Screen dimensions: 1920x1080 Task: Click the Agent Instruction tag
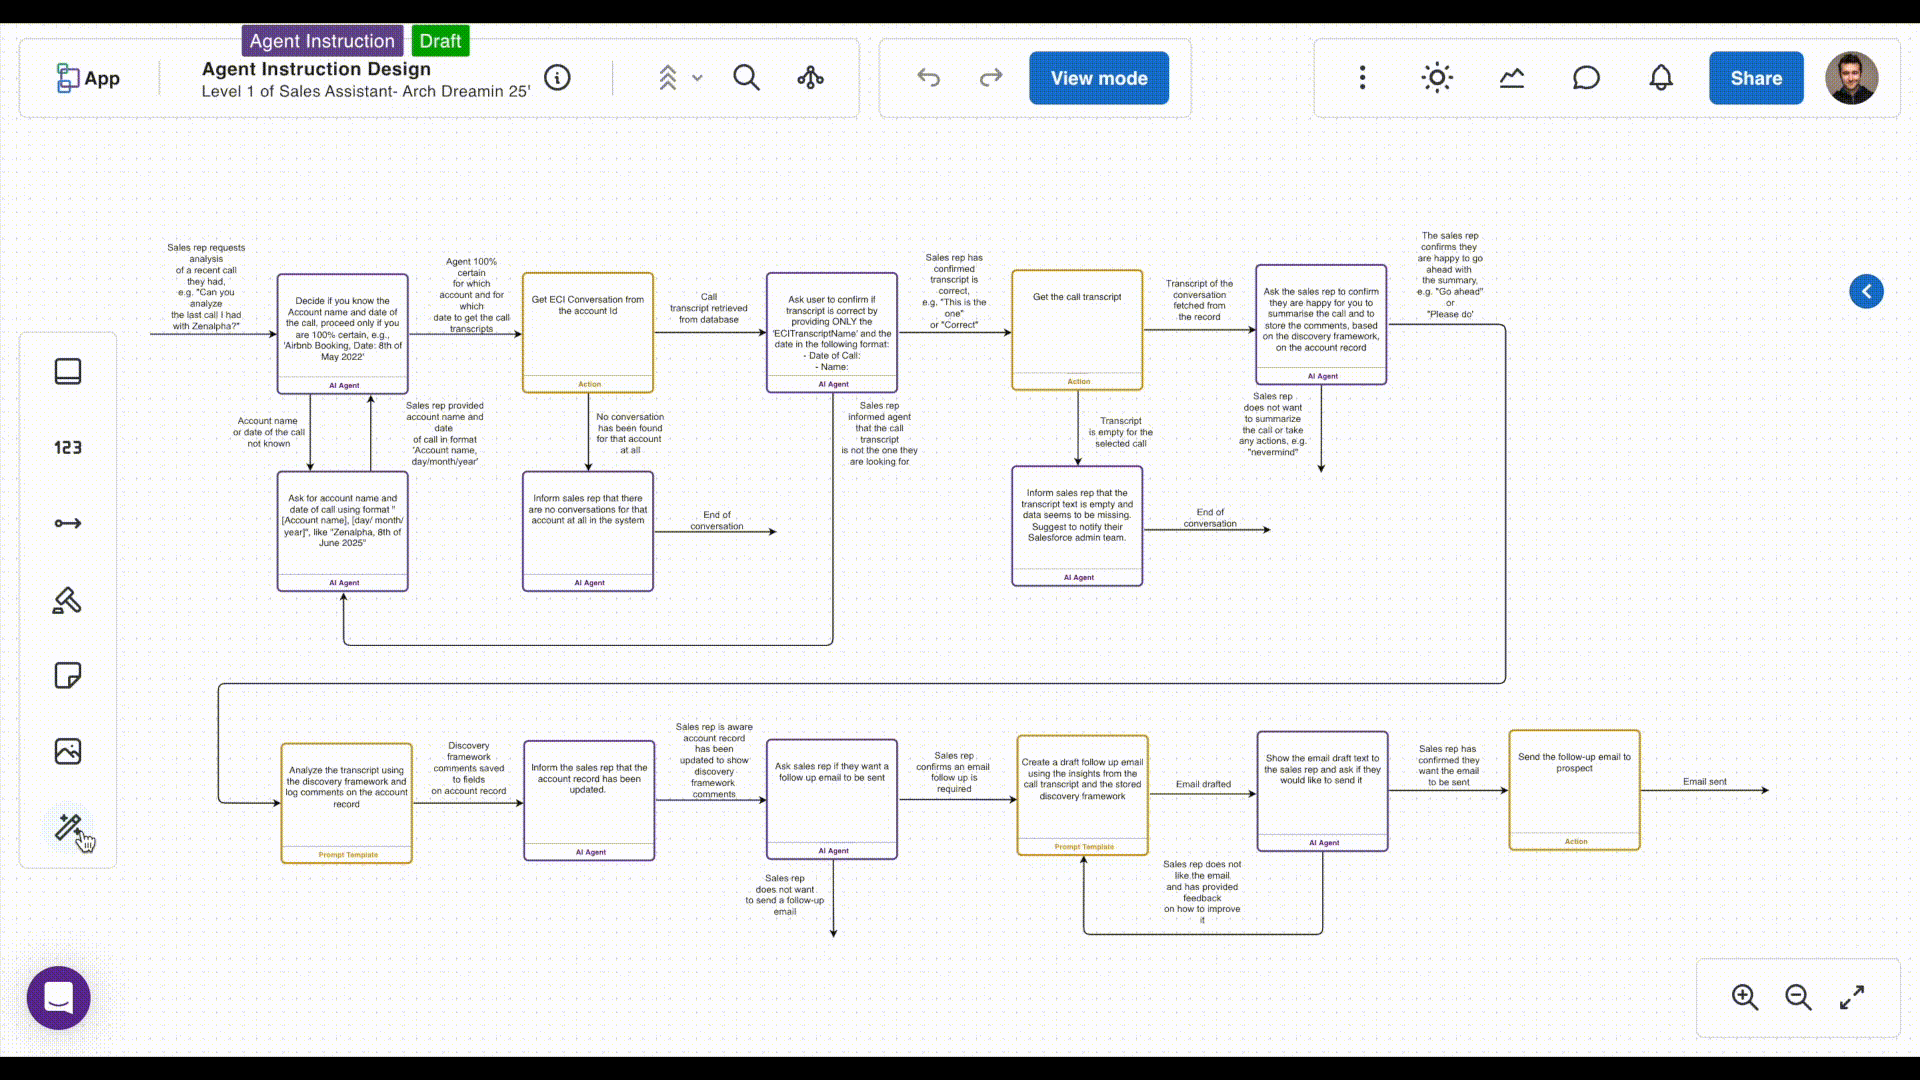coord(322,41)
